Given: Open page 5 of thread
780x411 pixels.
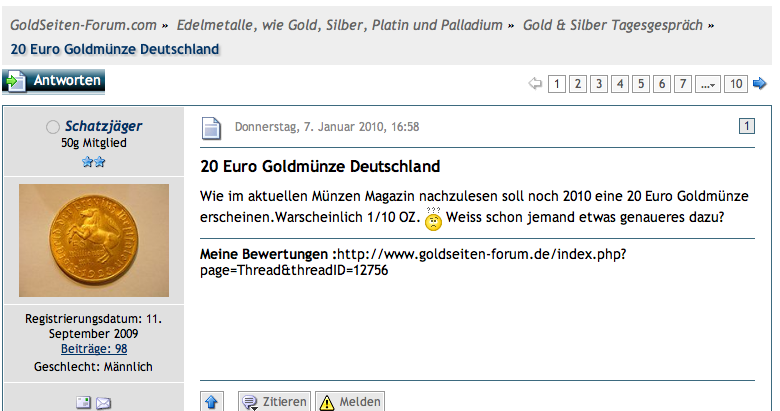Looking at the screenshot, I should coord(641,84).
